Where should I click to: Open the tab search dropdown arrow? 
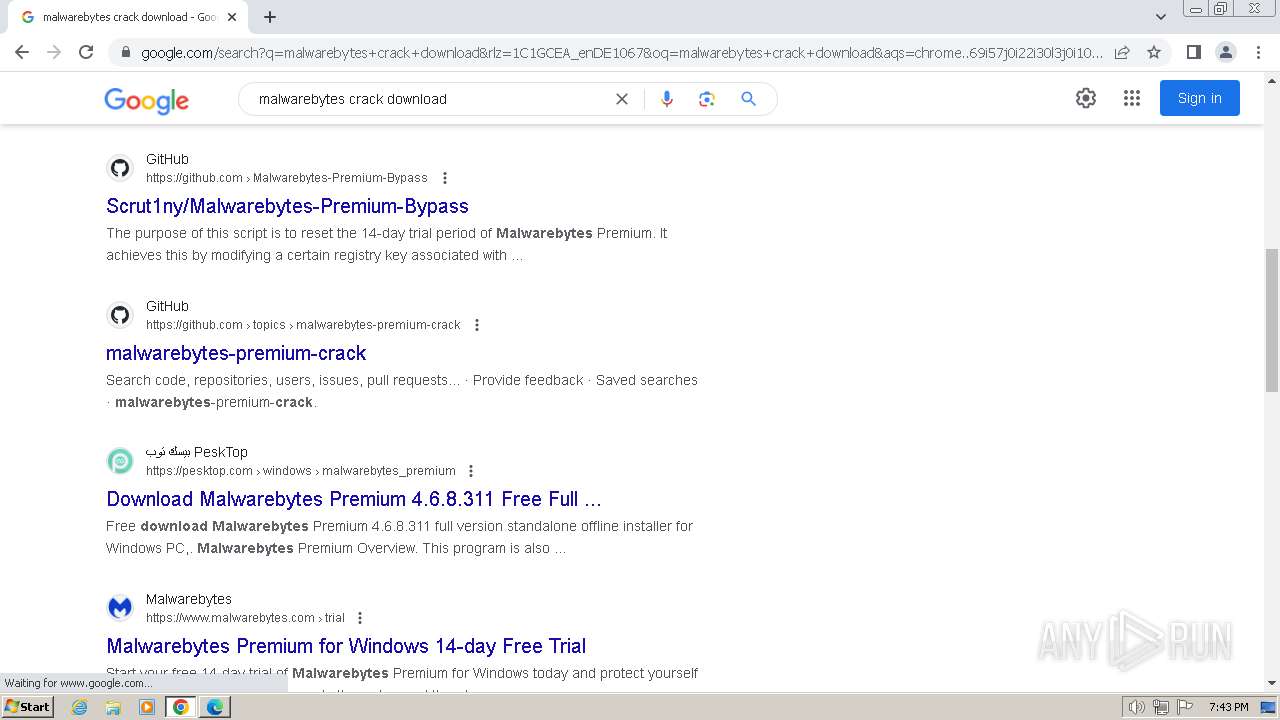(x=1161, y=17)
